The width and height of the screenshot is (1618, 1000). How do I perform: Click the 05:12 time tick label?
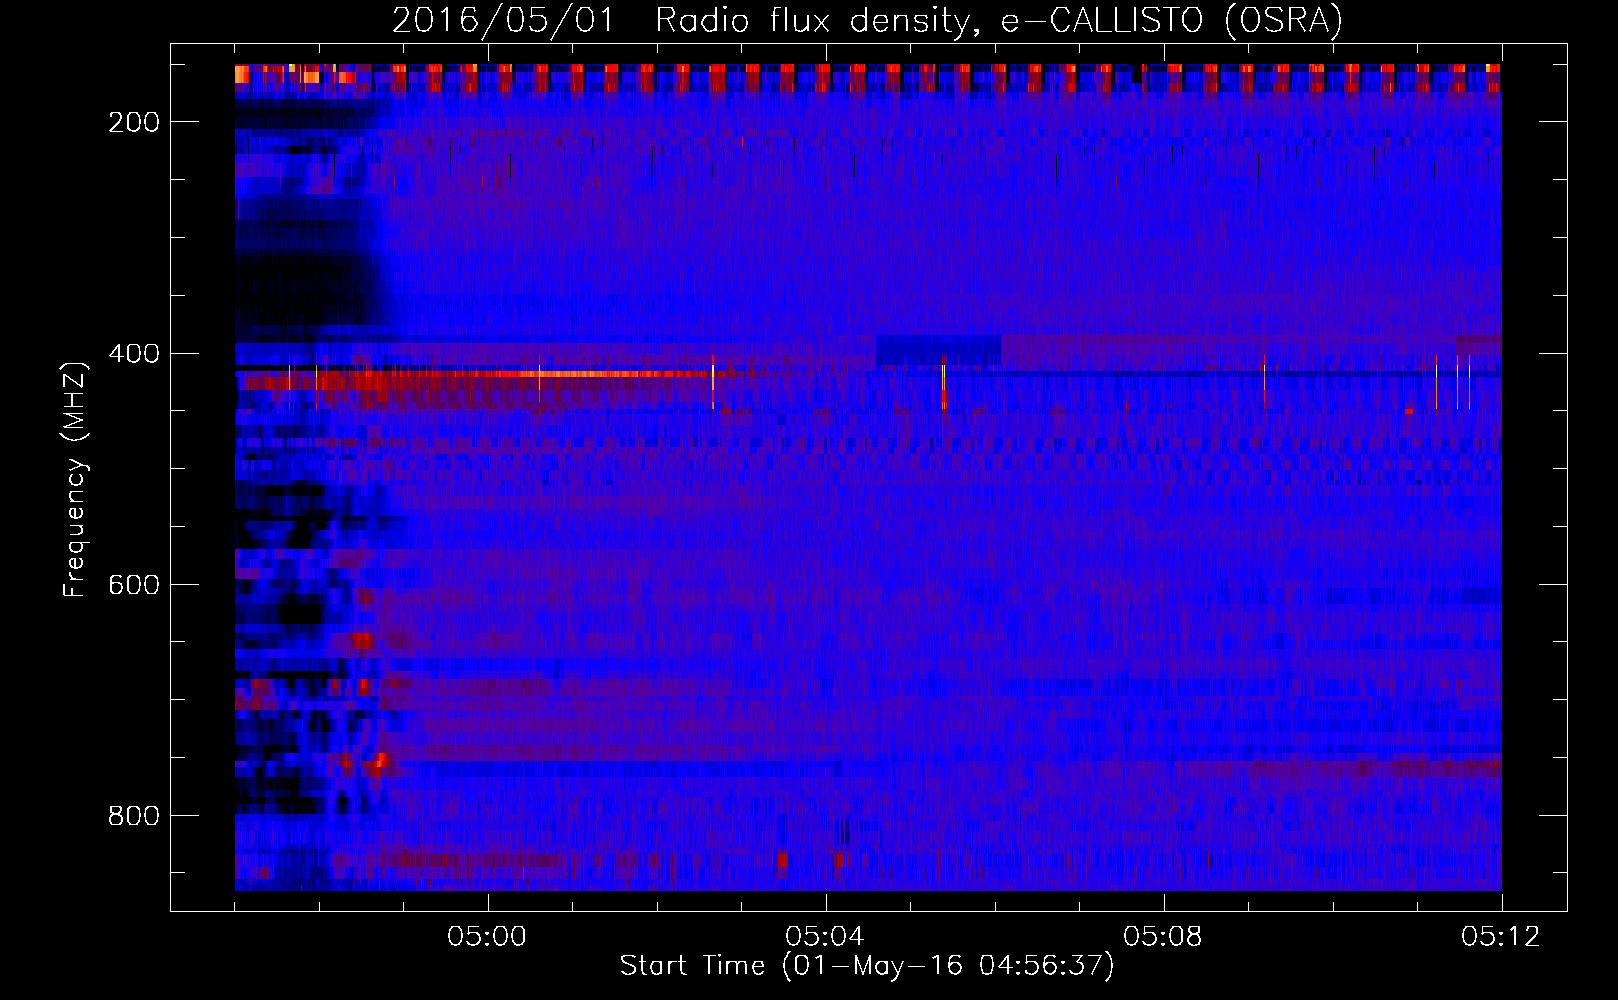pos(1501,937)
